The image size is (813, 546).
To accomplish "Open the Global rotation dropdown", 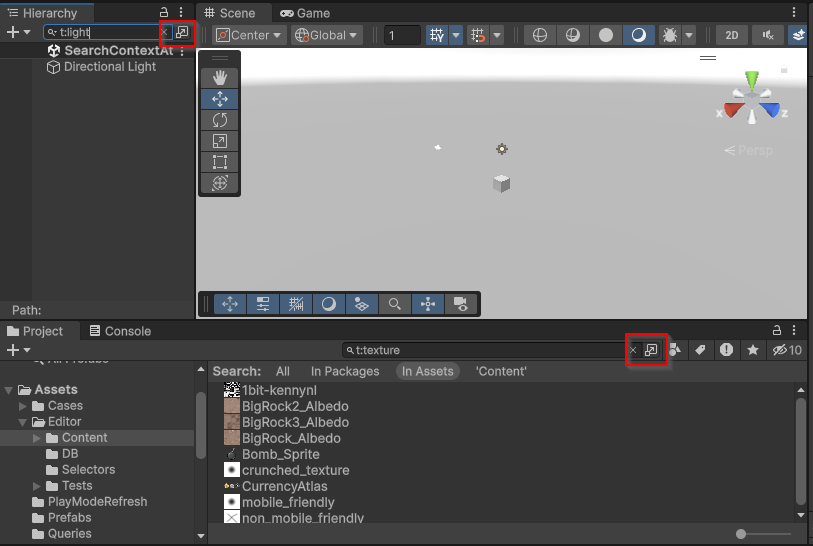I will pos(326,35).
